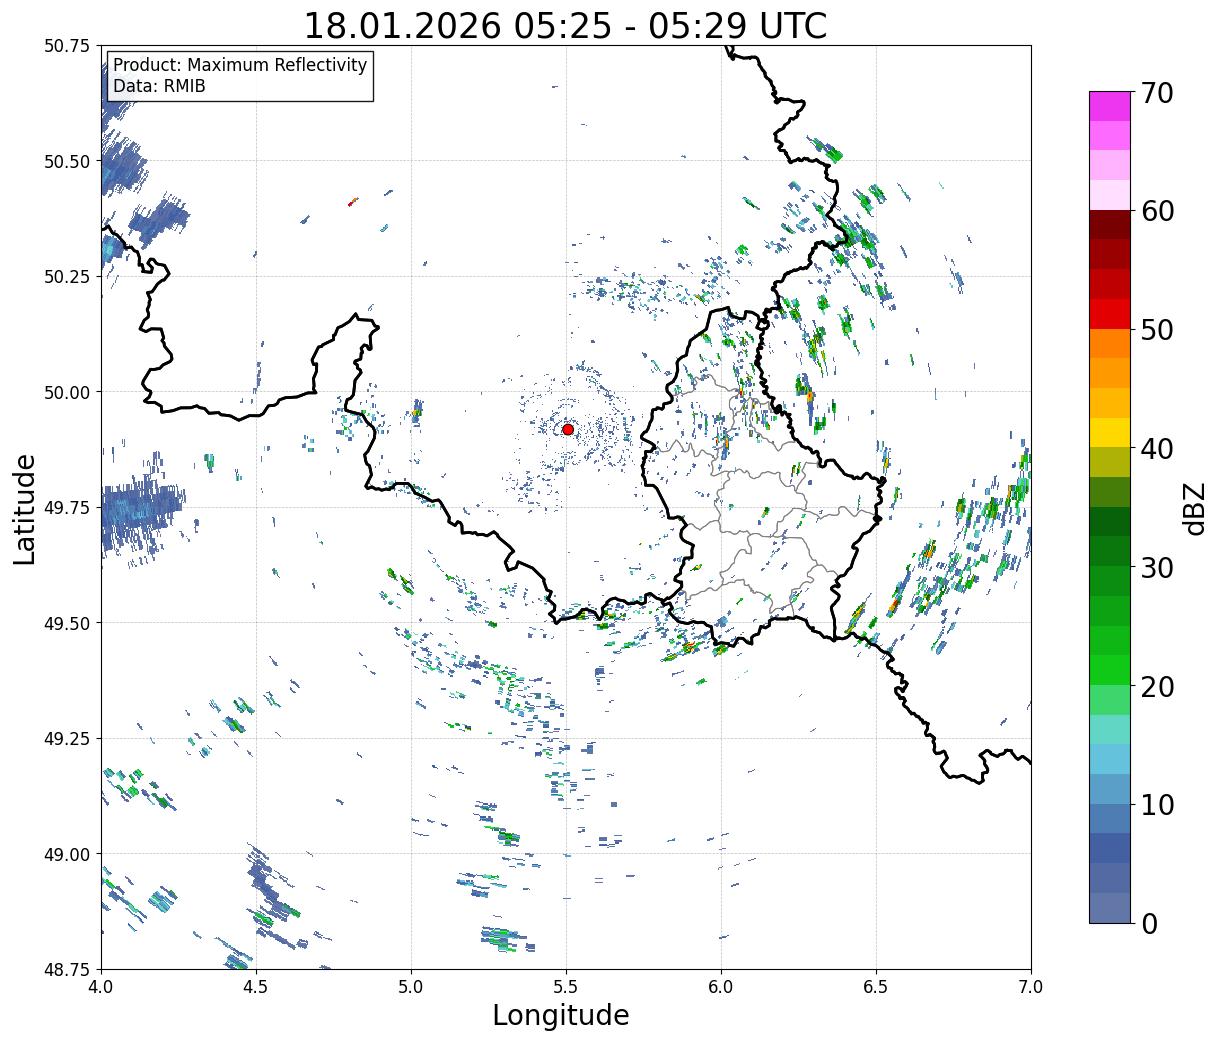The height and width of the screenshot is (1040, 1219).
Task: Click the latitude tick label 50.25
Action: [67, 277]
